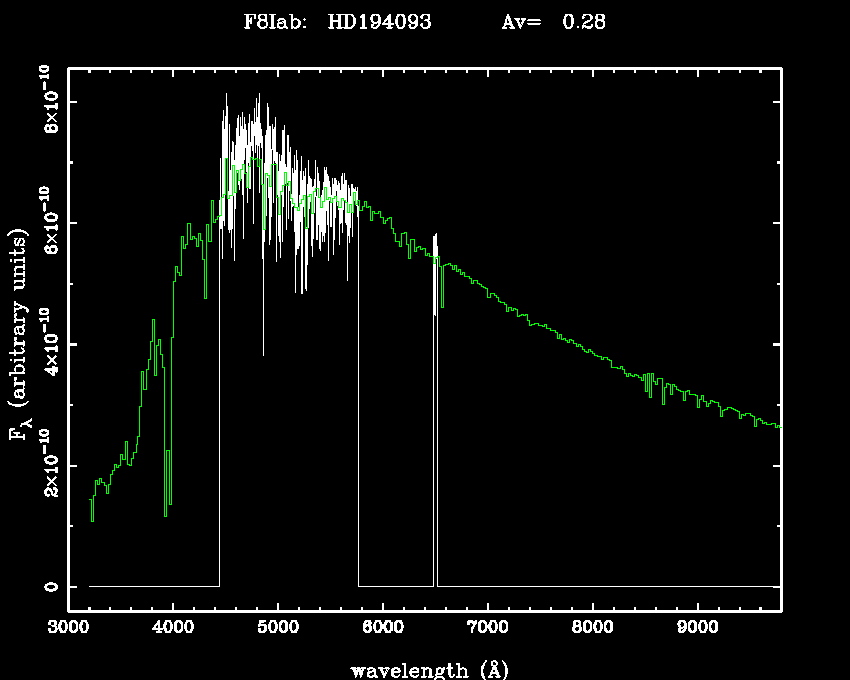Click the star name HD194093 in title
The width and height of the screenshot is (850, 680).
pos(379,23)
